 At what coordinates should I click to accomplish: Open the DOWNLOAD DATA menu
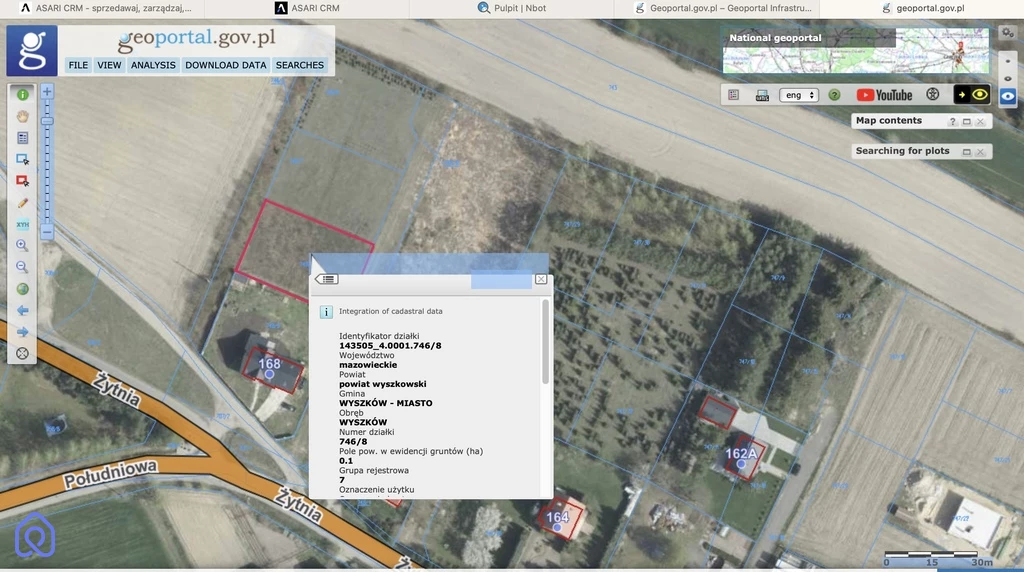[226, 65]
